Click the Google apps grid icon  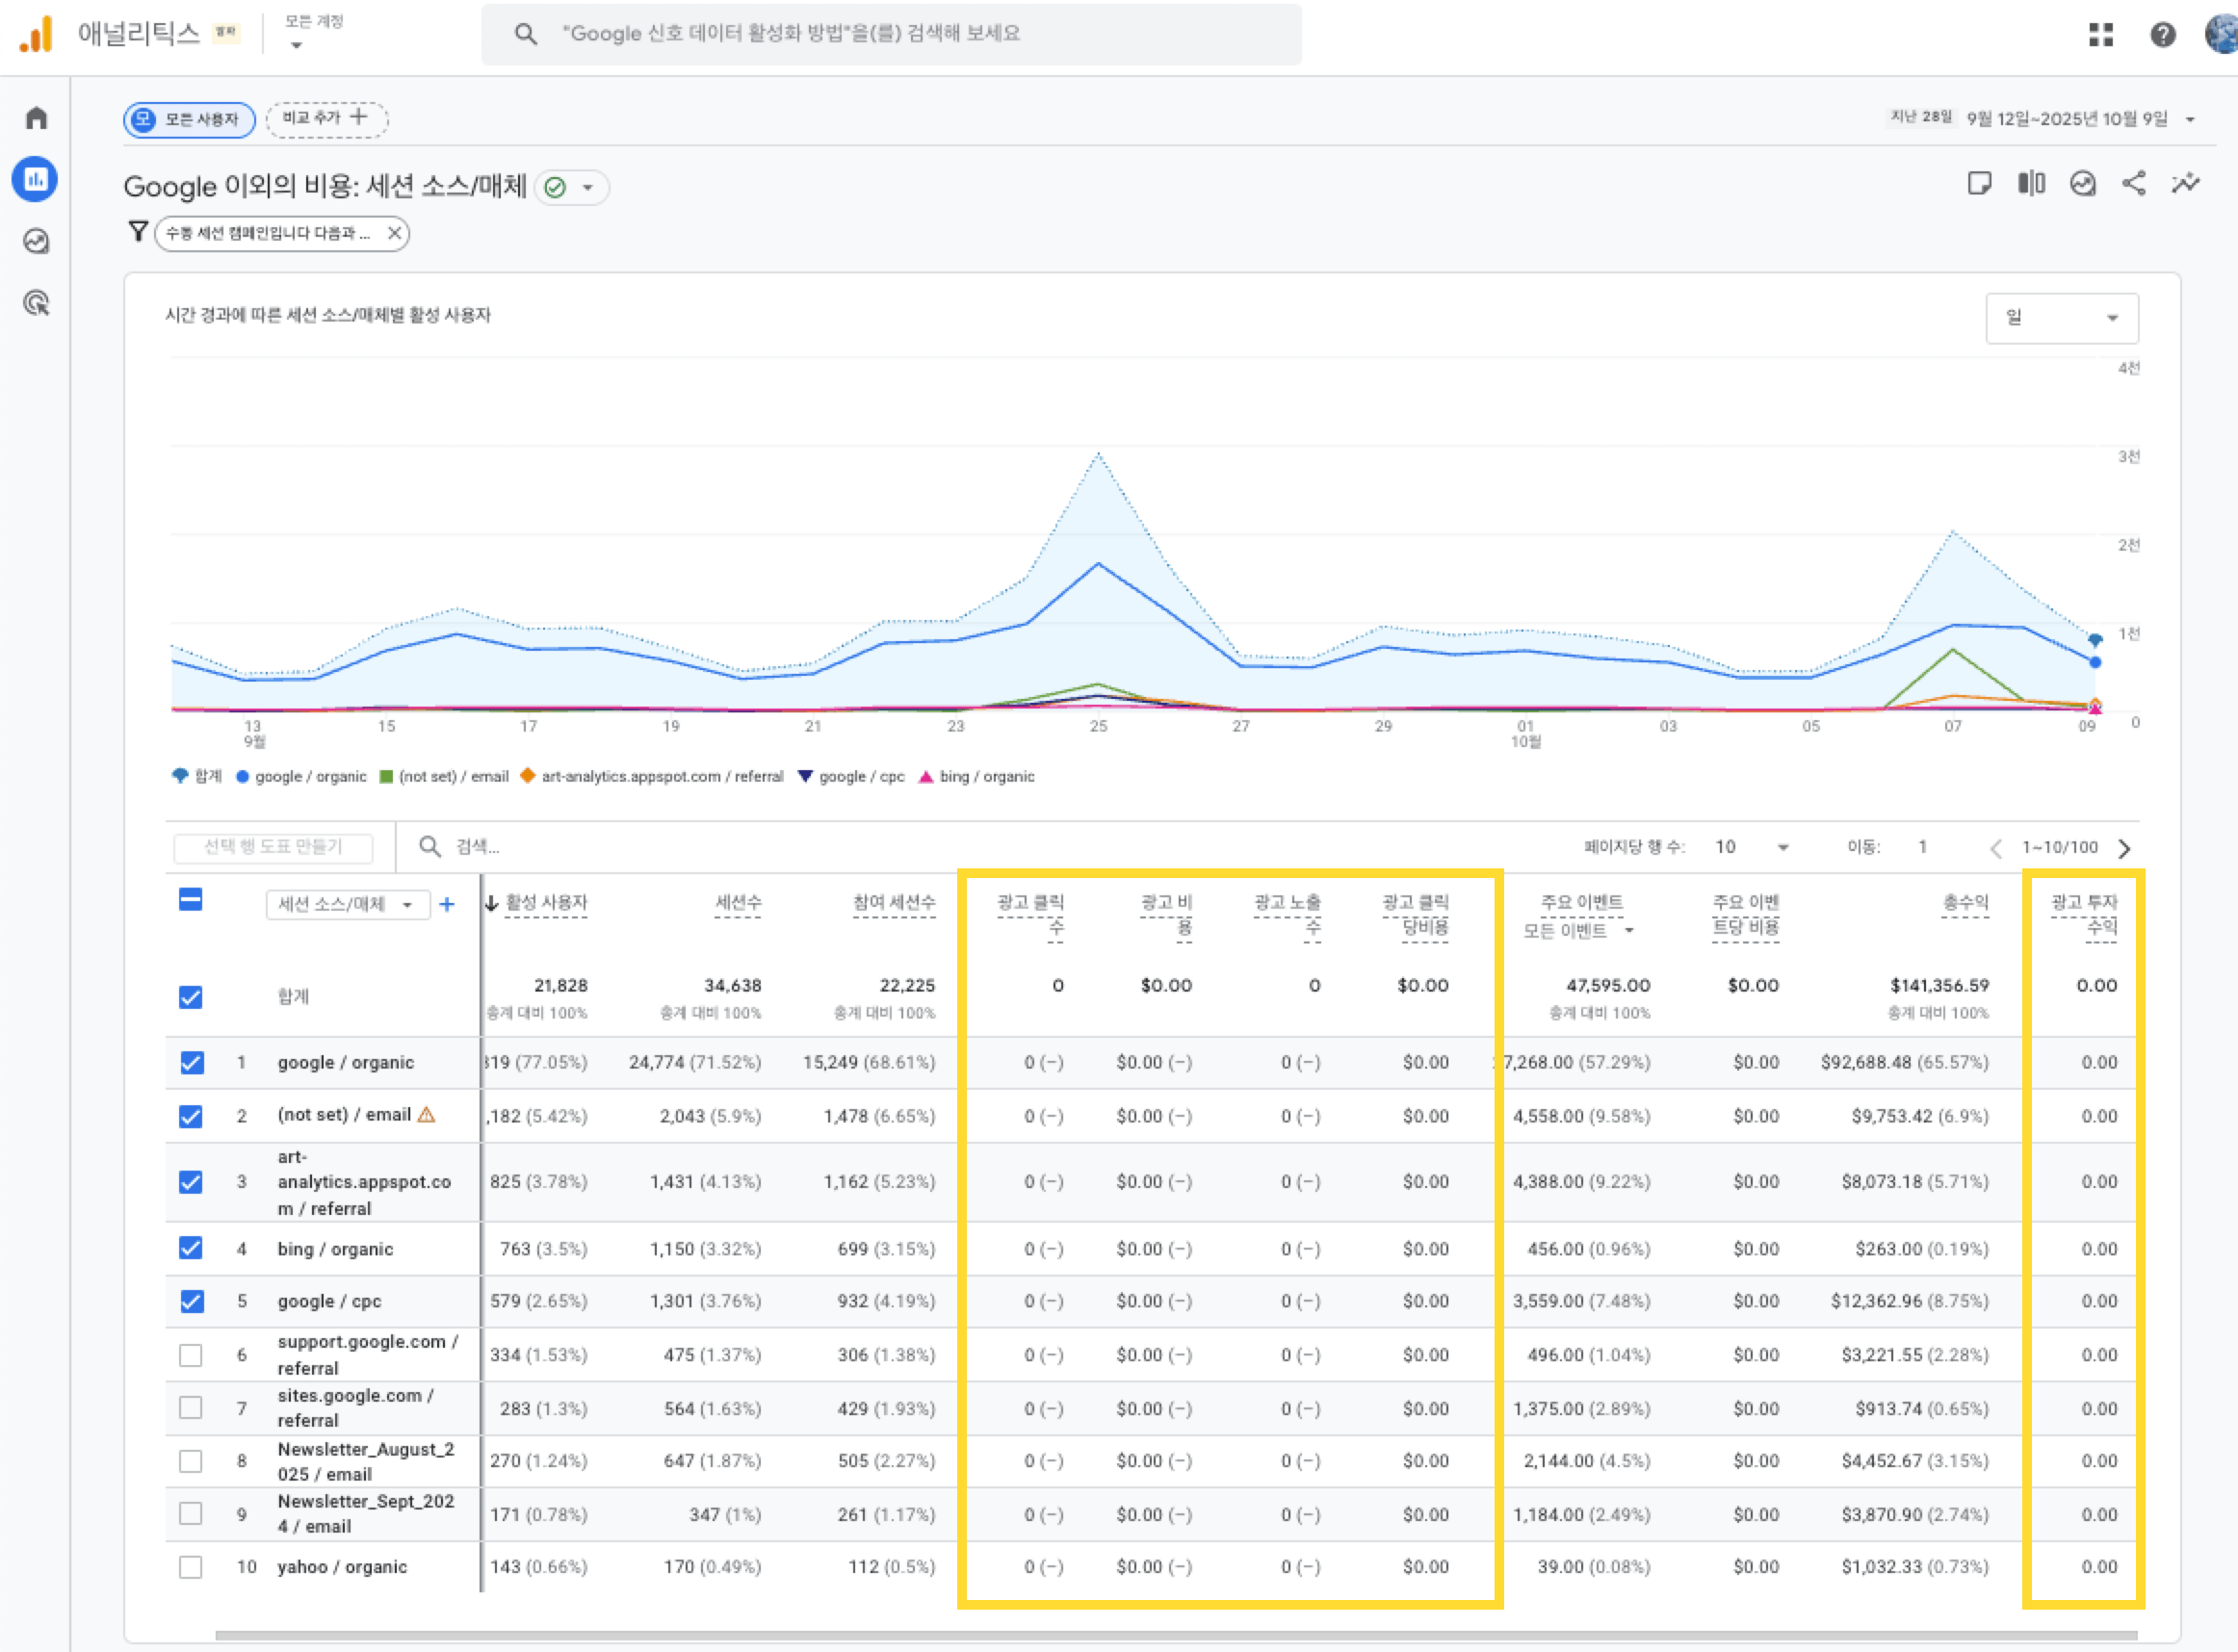(x=2100, y=35)
